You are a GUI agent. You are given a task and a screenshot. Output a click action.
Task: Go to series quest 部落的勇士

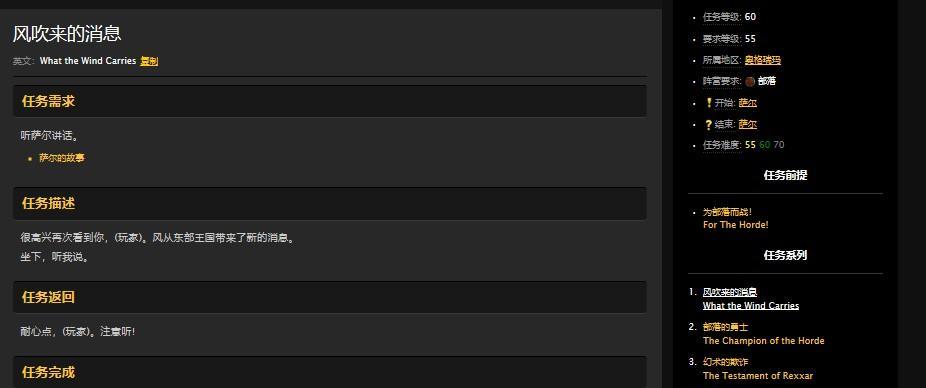[725, 327]
